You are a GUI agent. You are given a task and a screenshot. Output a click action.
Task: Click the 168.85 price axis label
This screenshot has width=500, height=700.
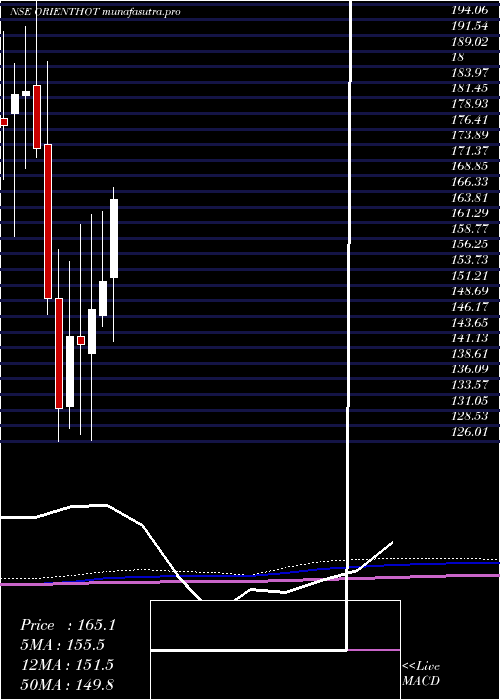[470, 167]
